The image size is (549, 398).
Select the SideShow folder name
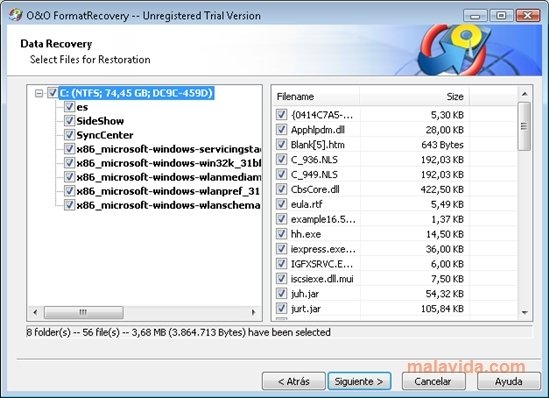coord(100,121)
